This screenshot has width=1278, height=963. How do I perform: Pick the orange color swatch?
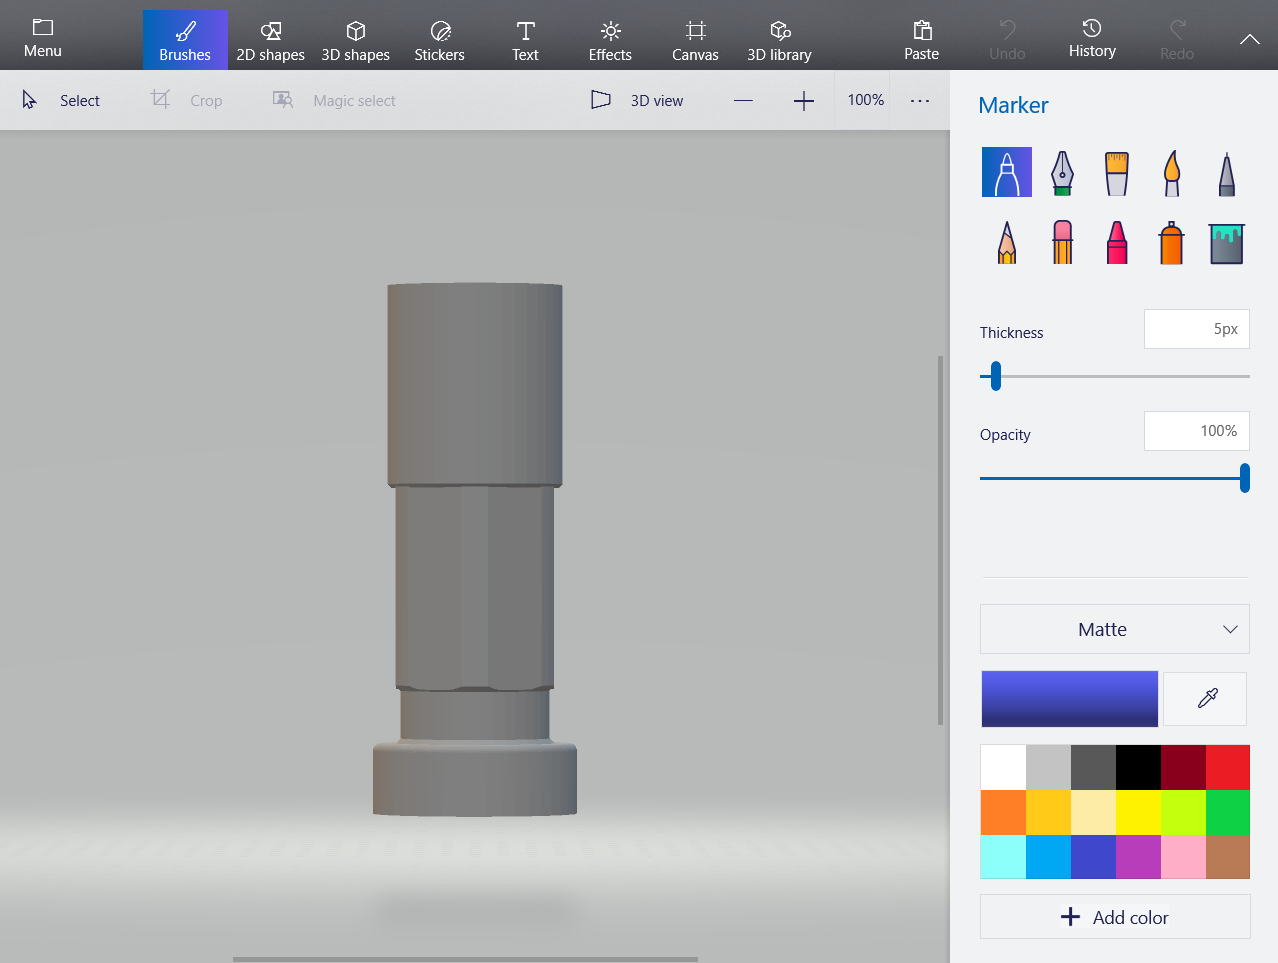tap(1003, 812)
